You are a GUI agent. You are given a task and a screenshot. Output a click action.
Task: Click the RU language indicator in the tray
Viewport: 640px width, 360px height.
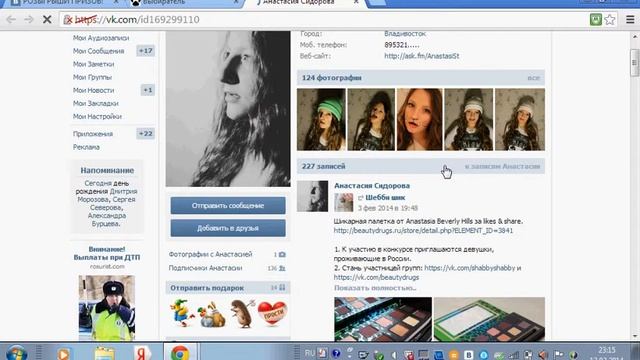pos(310,353)
